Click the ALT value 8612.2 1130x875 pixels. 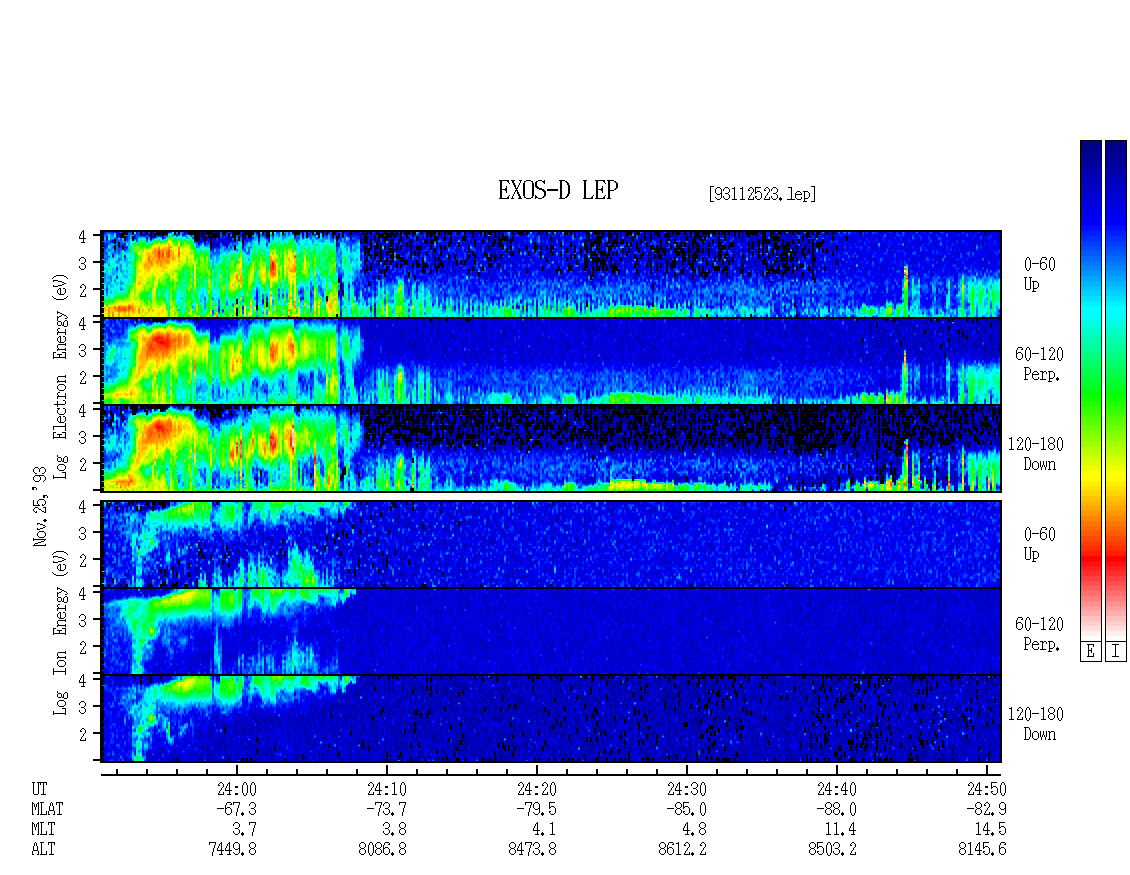pos(682,849)
